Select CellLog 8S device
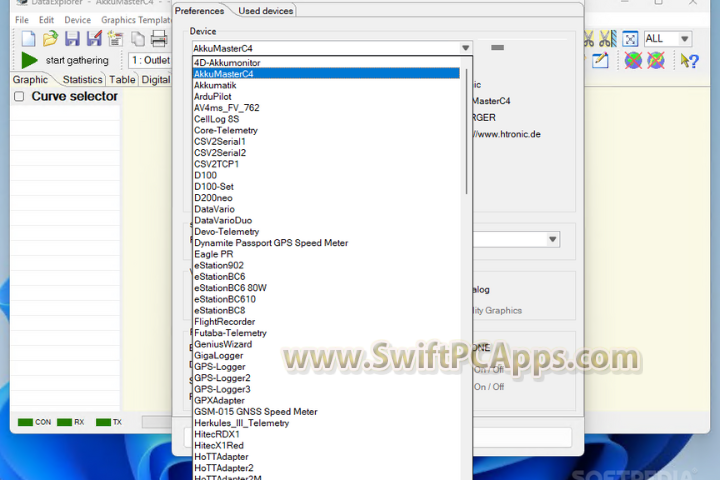Image resolution: width=720 pixels, height=480 pixels. tap(326, 119)
